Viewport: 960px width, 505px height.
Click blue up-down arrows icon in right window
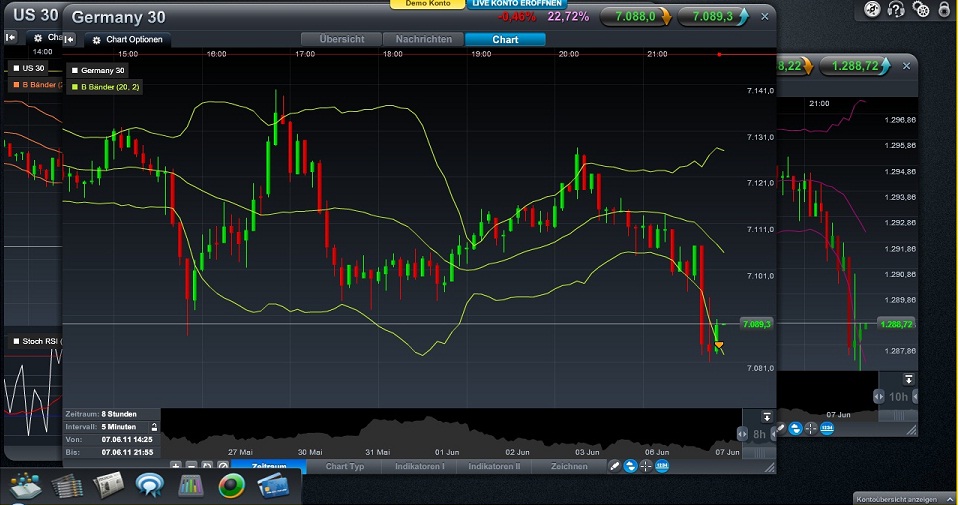[x=795, y=428]
